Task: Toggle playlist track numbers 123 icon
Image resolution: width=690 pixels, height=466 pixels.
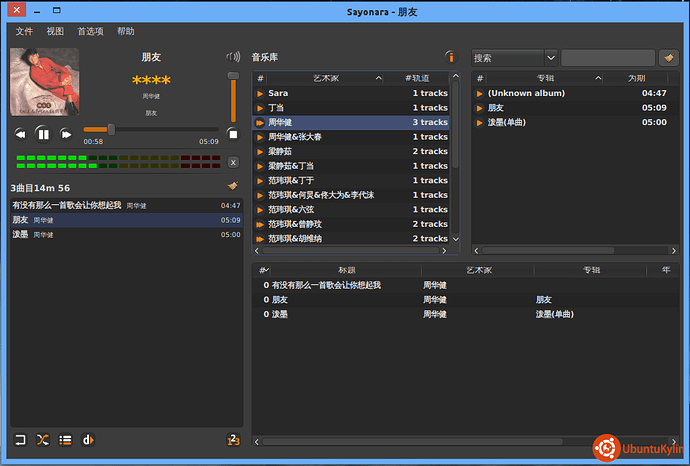Action: tap(233, 440)
